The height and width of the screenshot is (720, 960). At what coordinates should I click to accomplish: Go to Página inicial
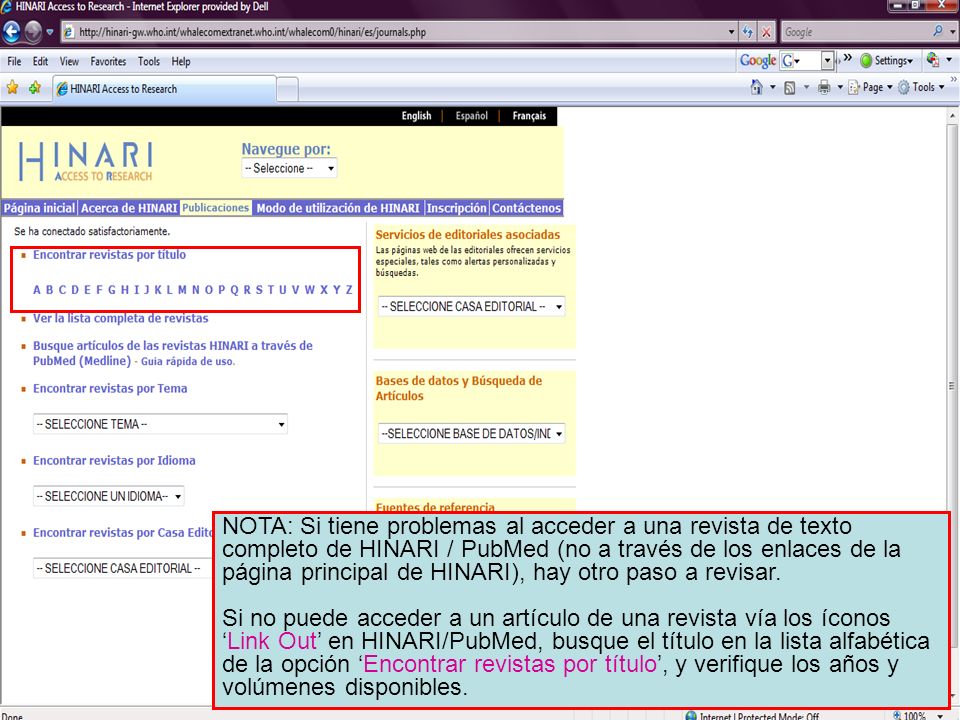coord(39,208)
